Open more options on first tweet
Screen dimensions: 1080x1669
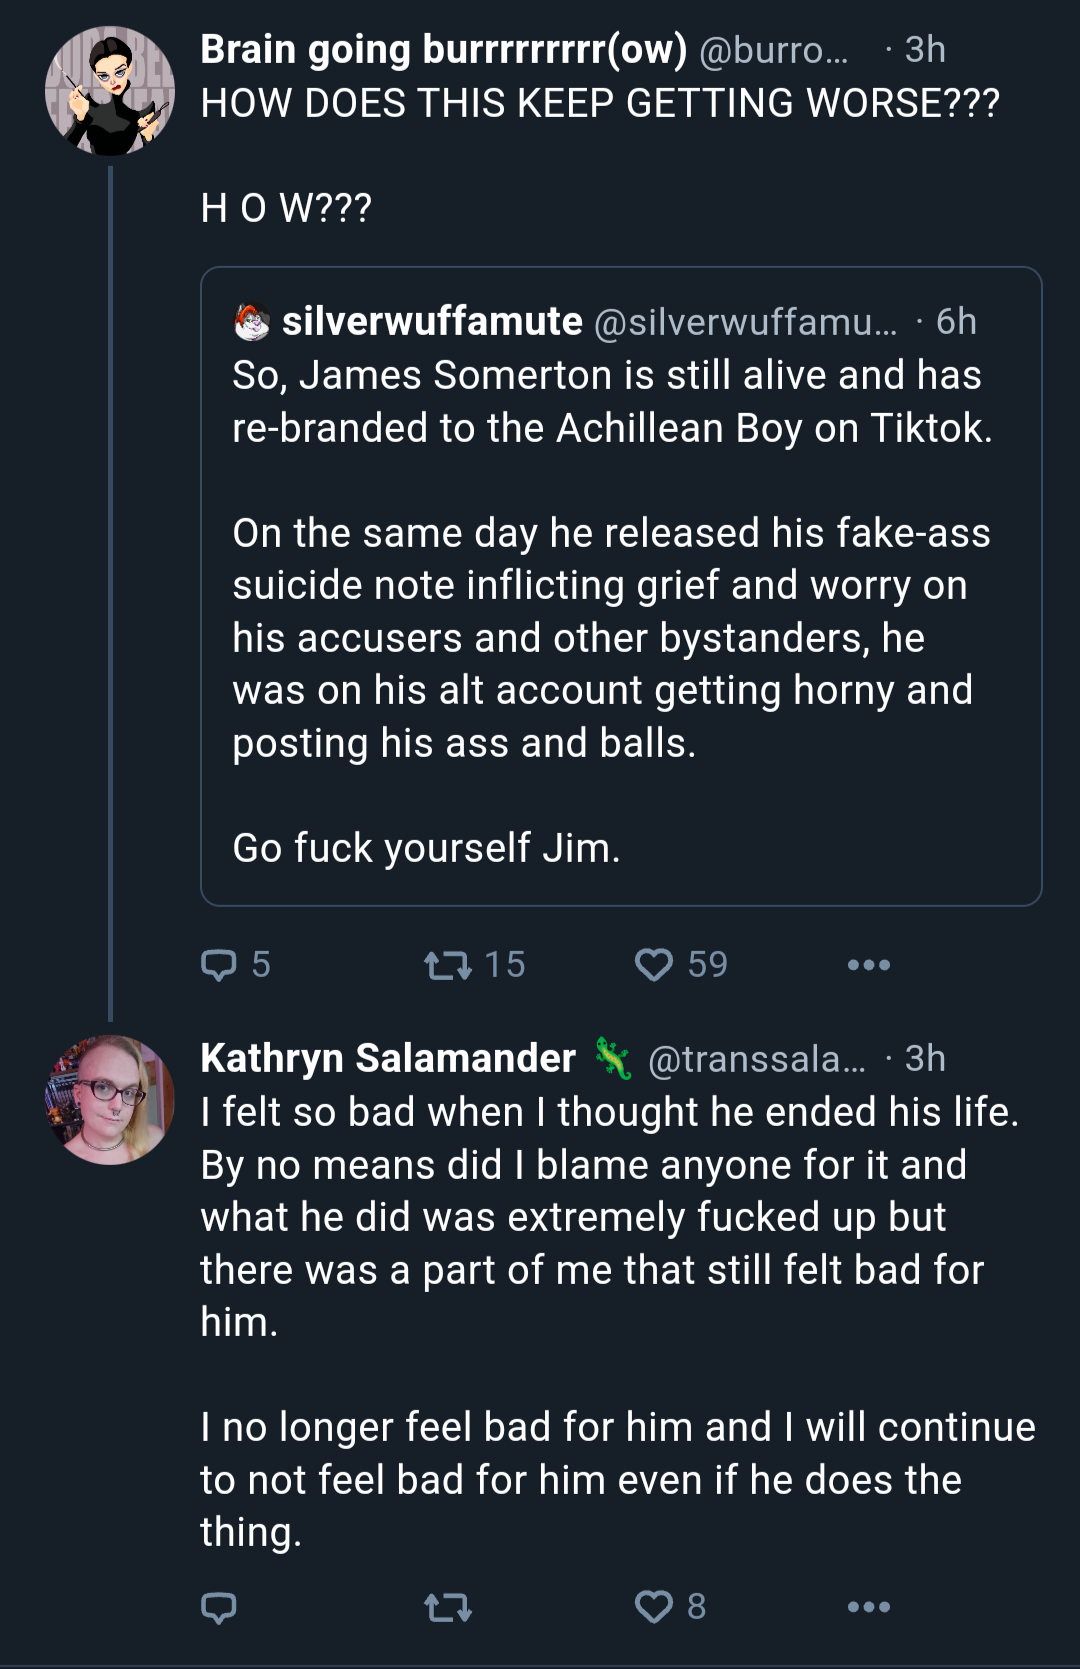click(868, 965)
